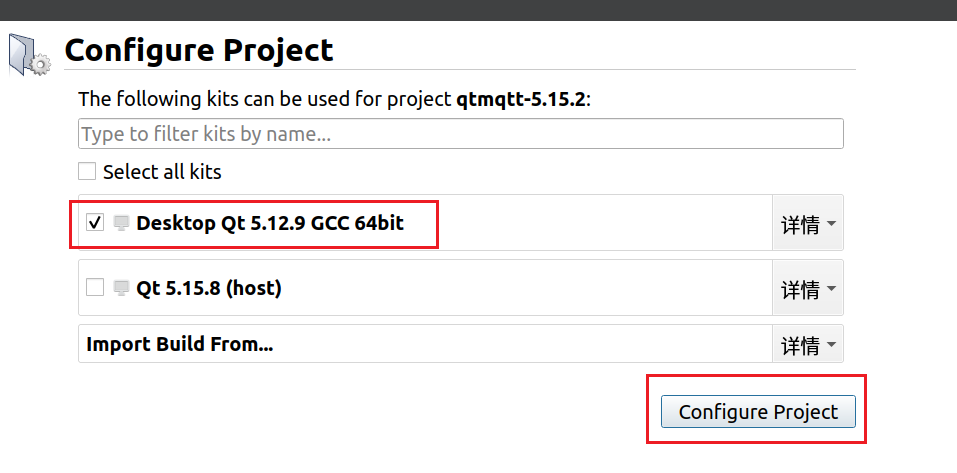Uncheck Desktop Qt 5.12.9 GCC 64bit kit

(x=95, y=223)
